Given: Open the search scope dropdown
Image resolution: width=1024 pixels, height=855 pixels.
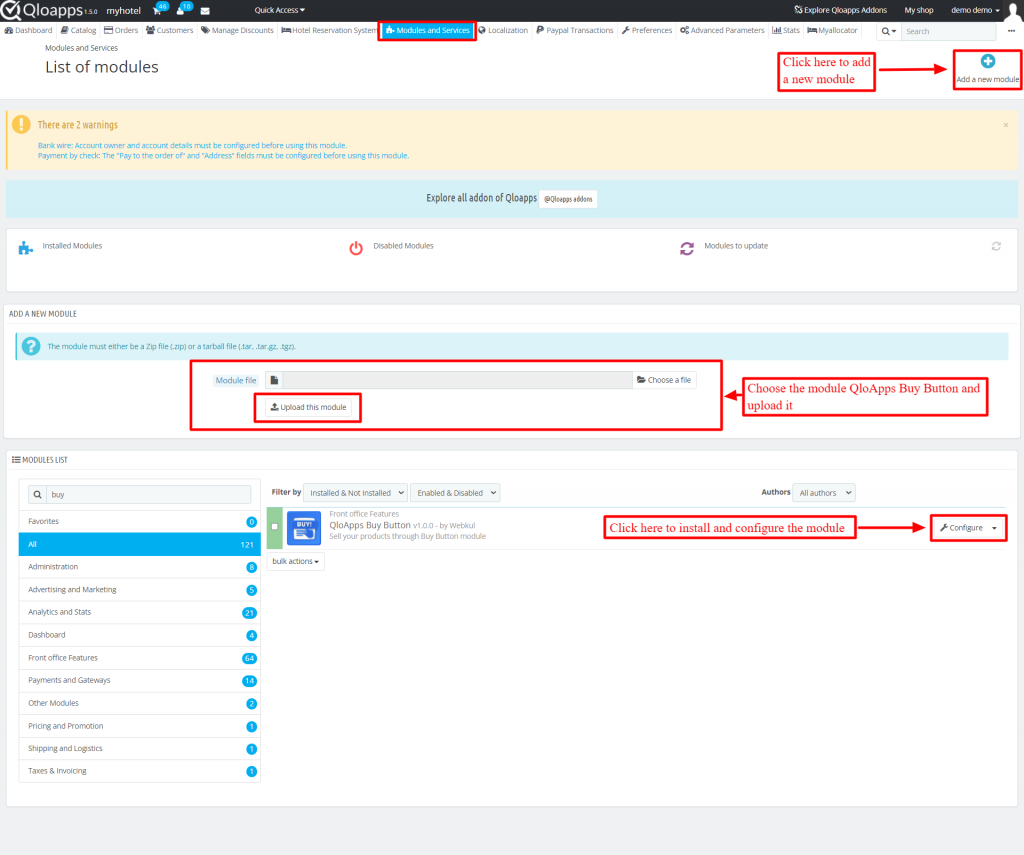Looking at the screenshot, I should click(x=889, y=31).
